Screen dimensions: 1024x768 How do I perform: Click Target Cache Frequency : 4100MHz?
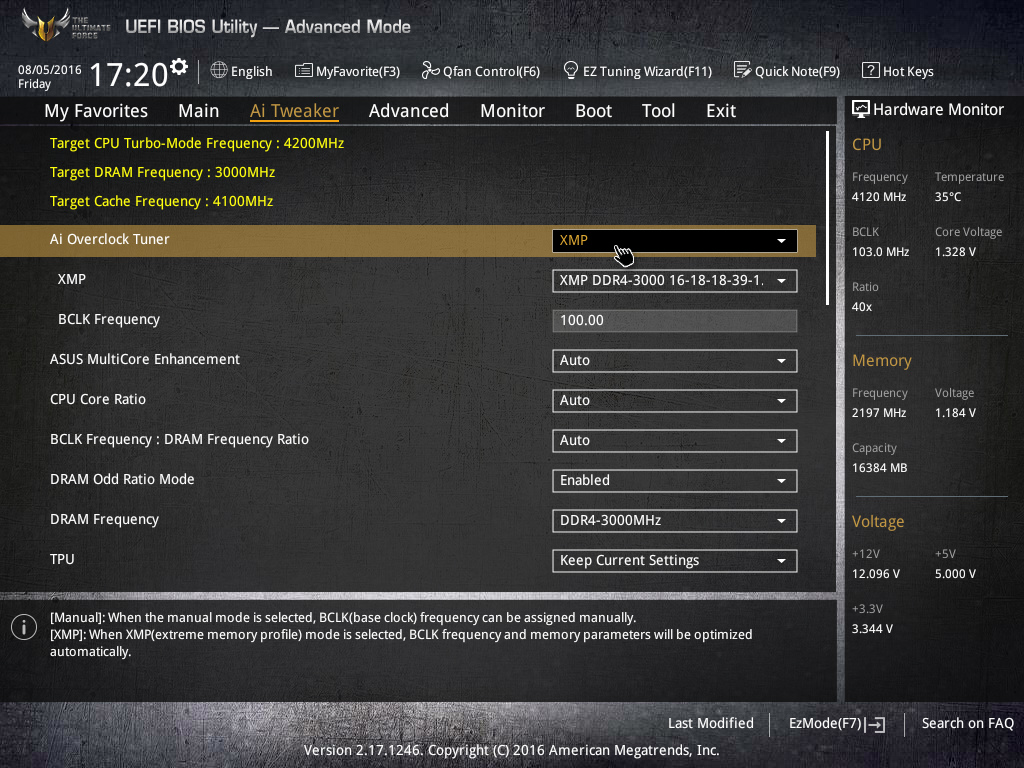(161, 201)
